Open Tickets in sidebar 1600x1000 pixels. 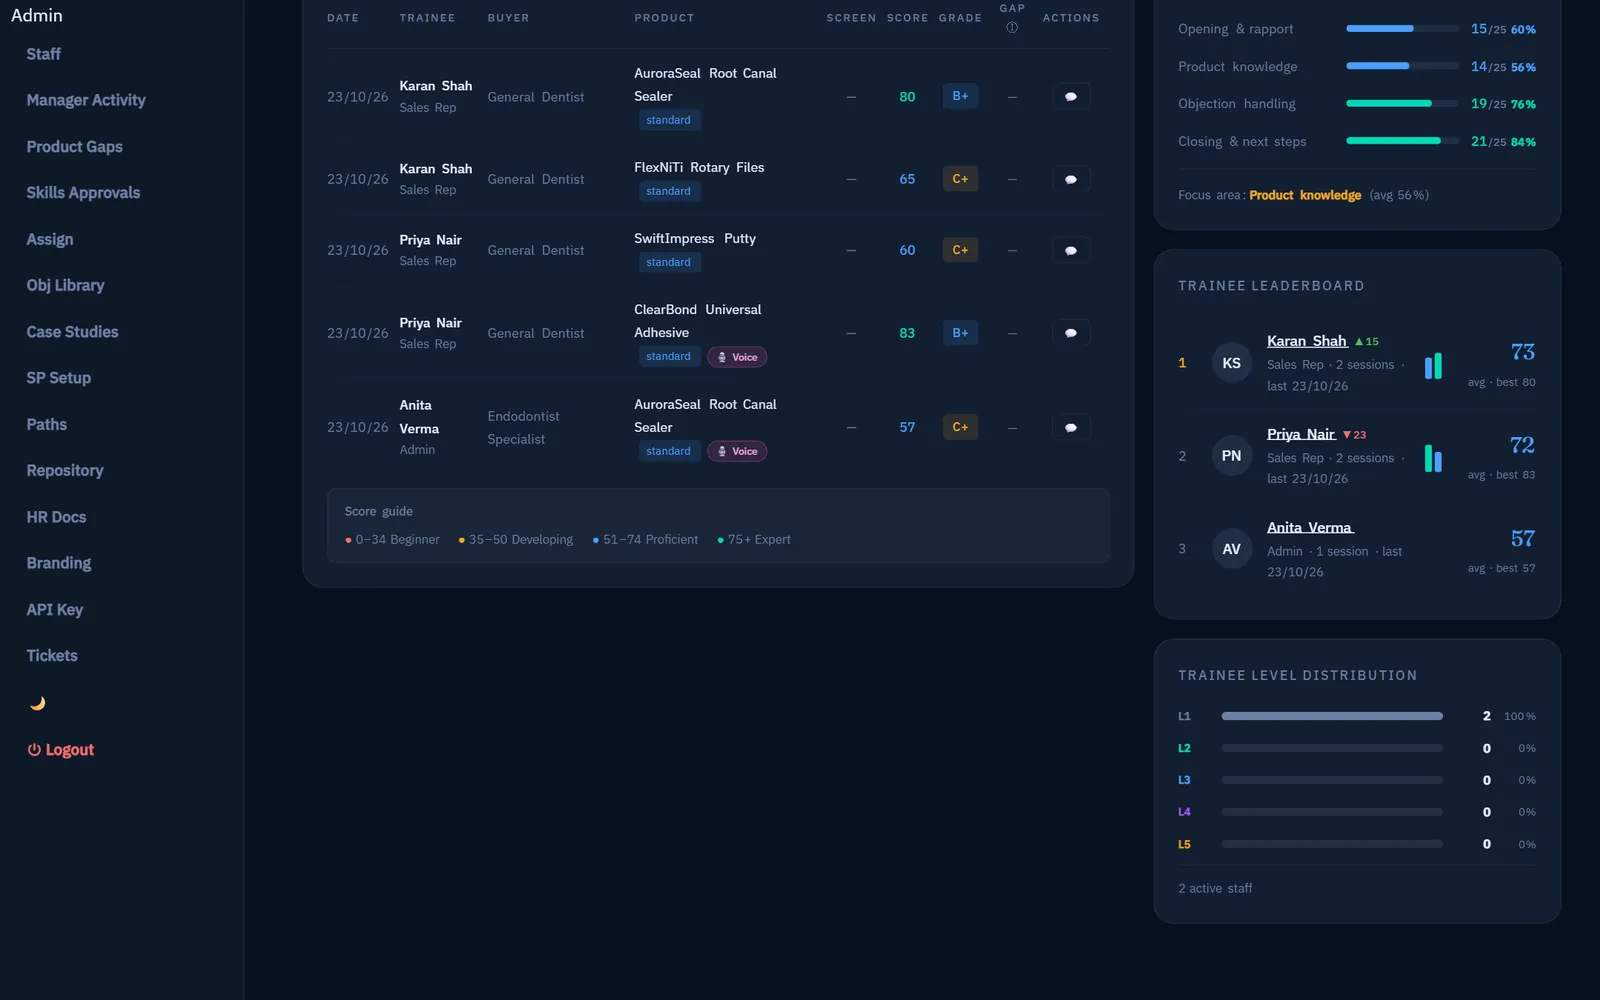click(52, 656)
